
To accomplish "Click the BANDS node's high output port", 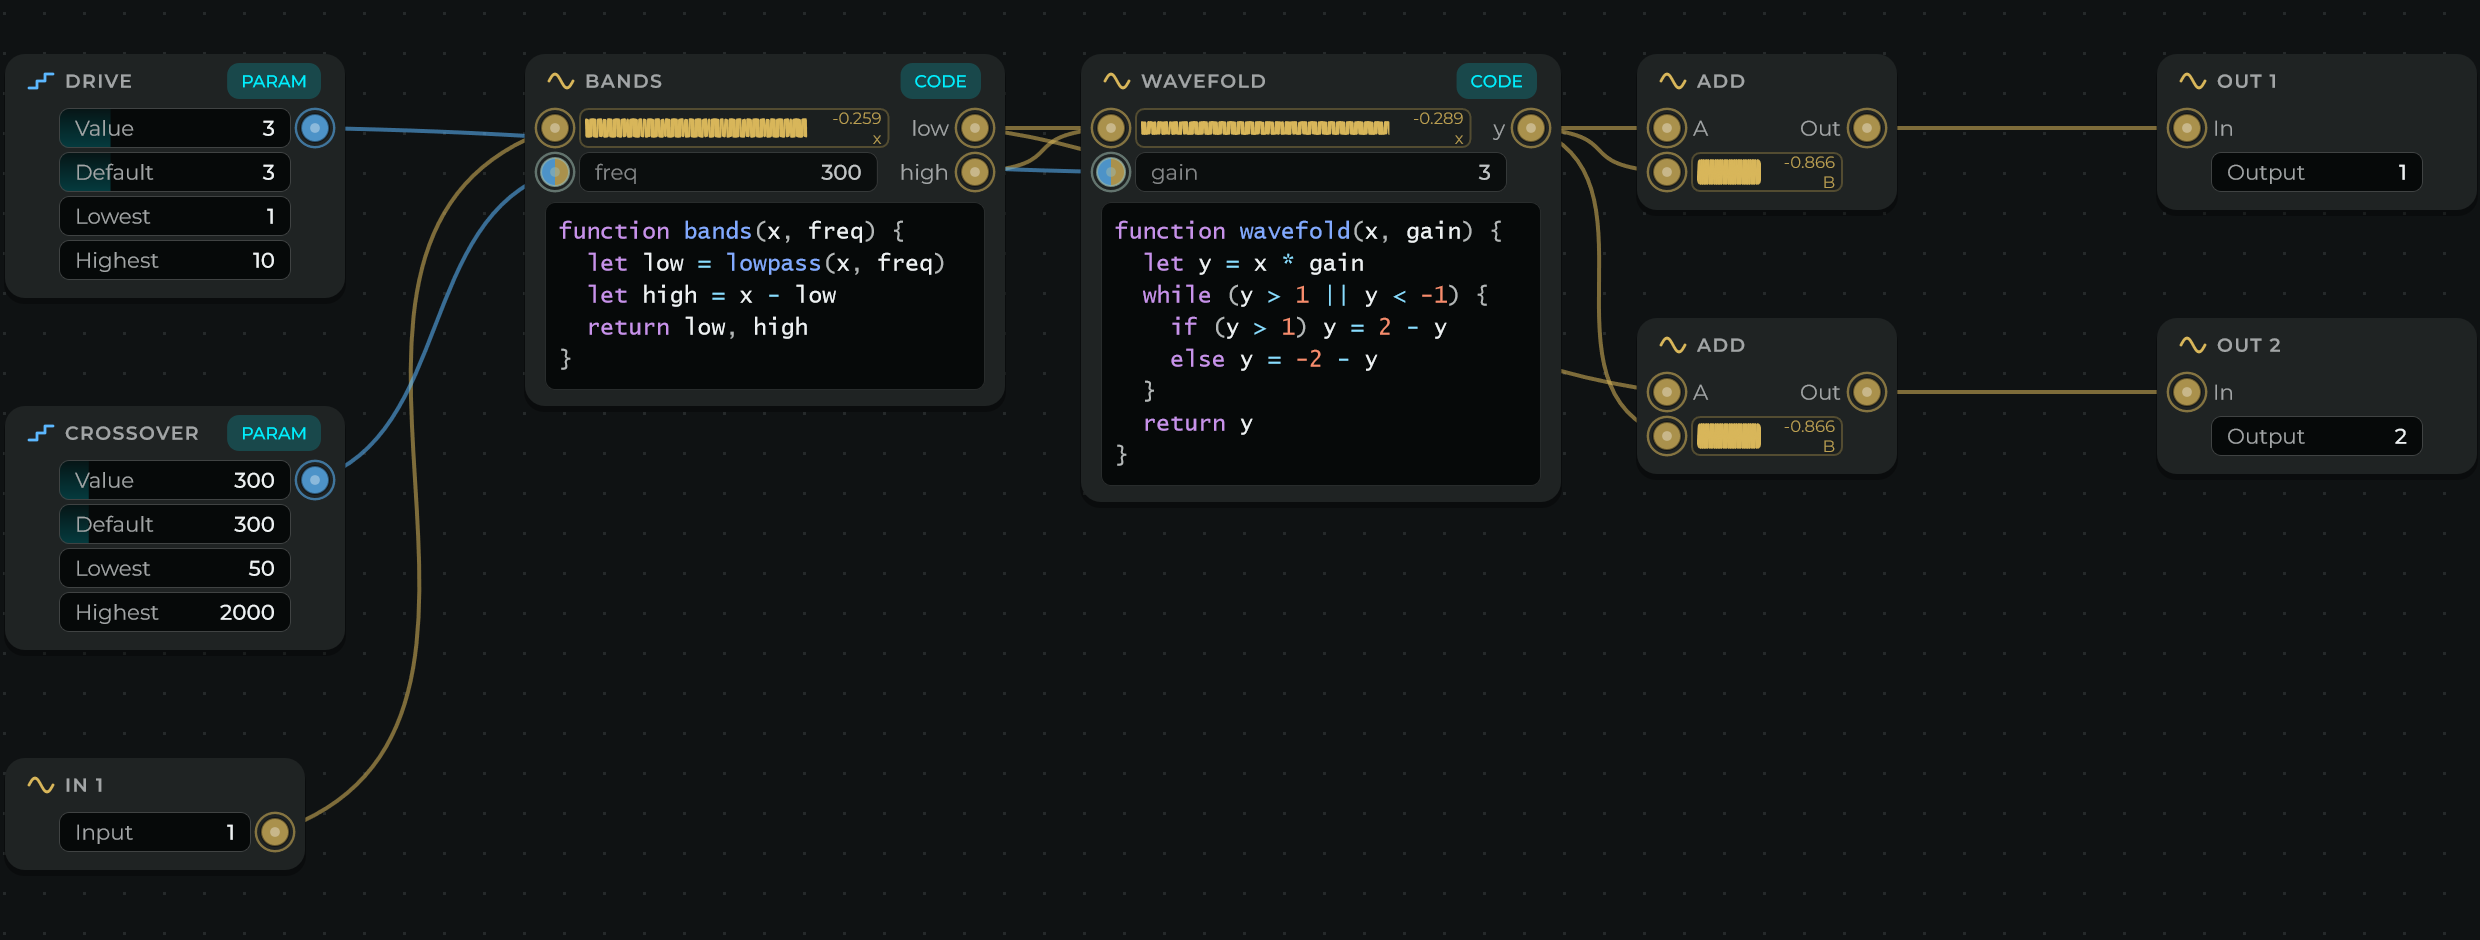I will 975,172.
